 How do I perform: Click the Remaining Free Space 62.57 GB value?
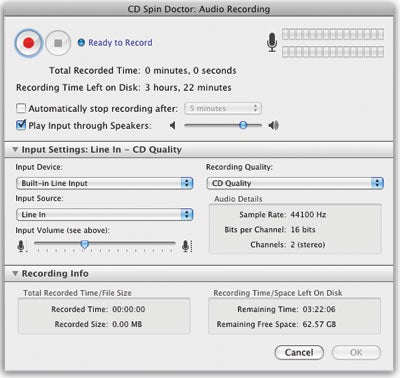click(319, 324)
